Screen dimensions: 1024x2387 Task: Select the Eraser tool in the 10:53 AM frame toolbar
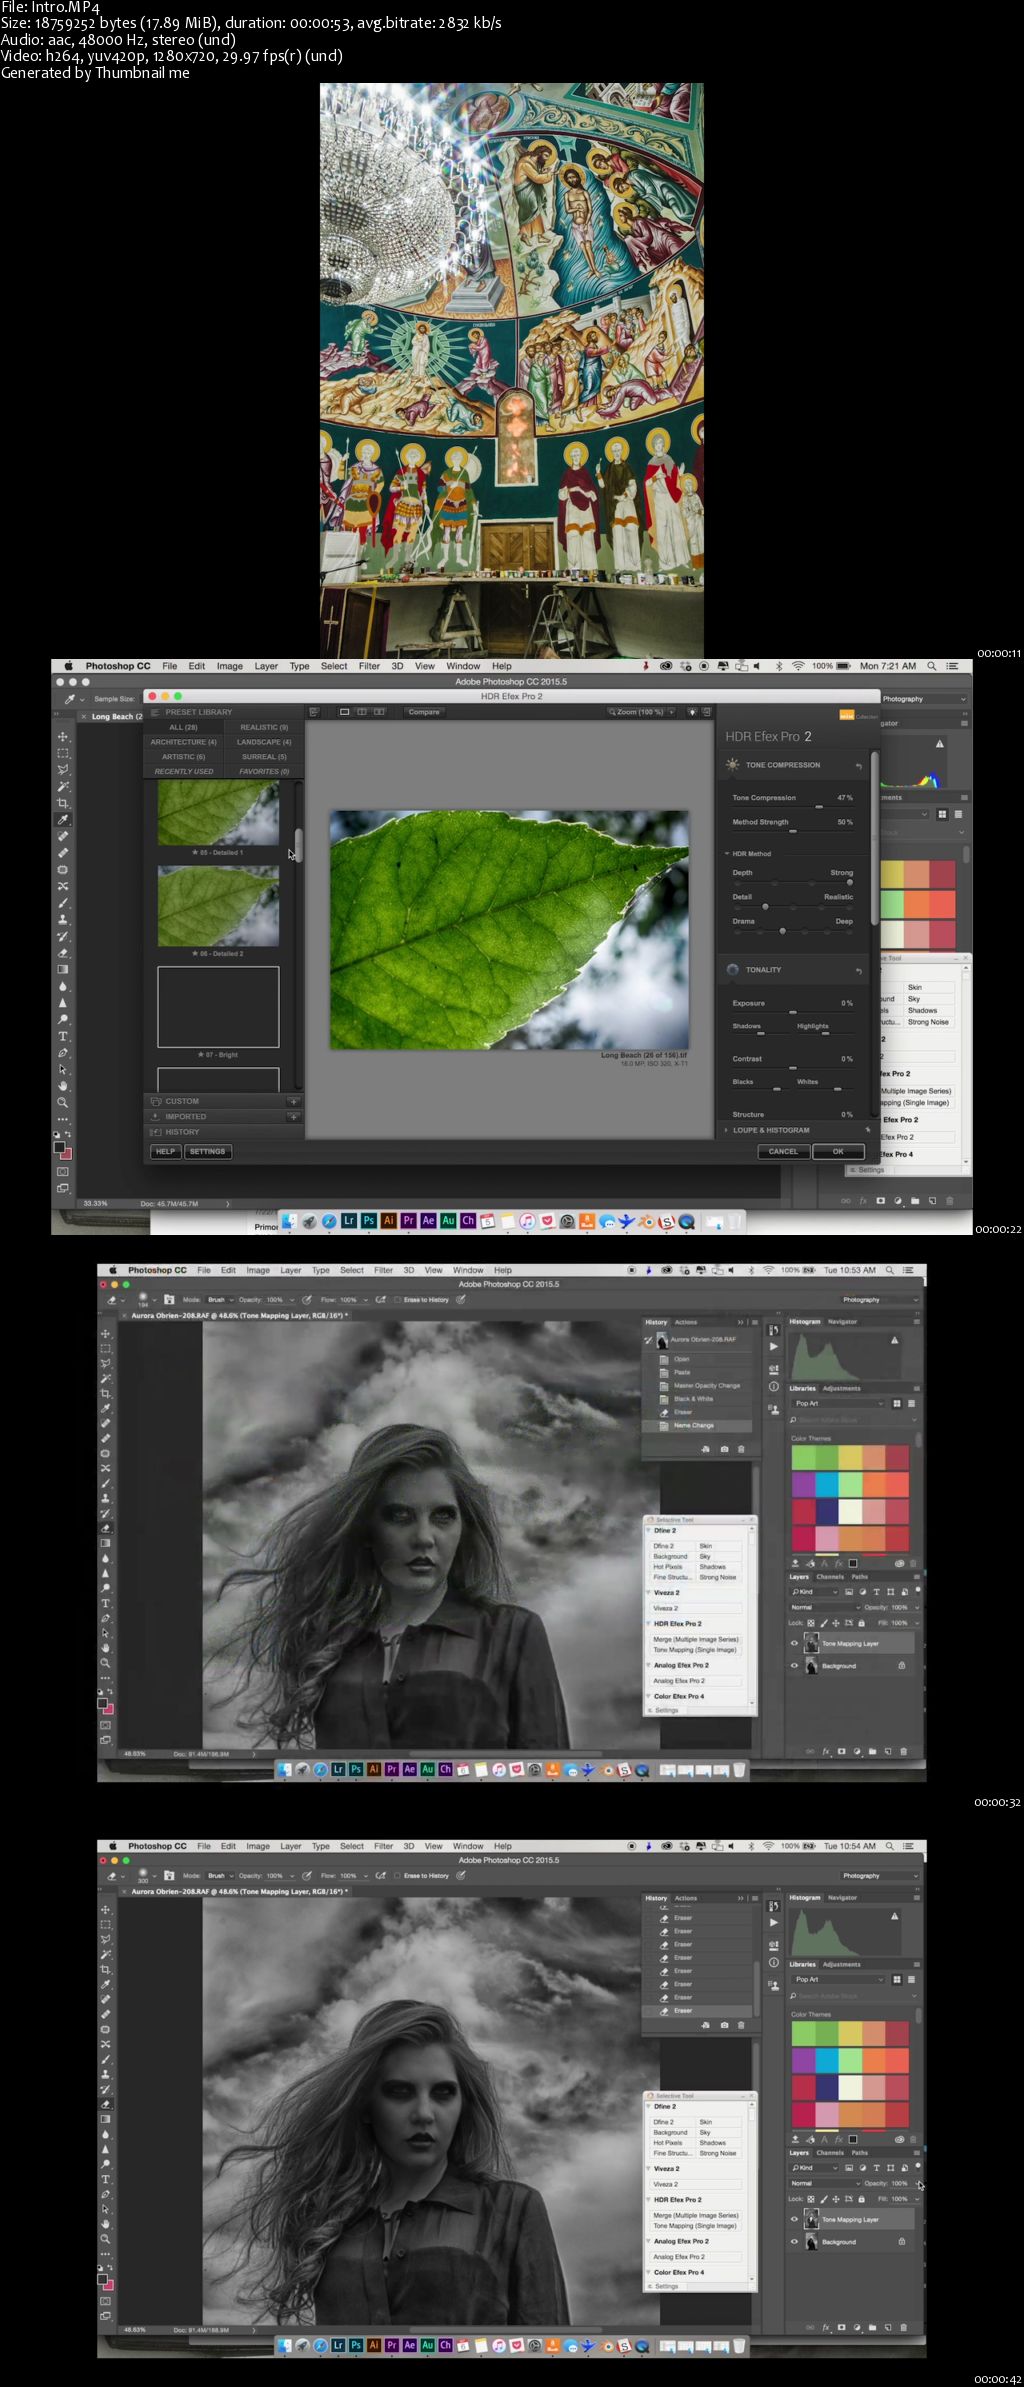[106, 1528]
